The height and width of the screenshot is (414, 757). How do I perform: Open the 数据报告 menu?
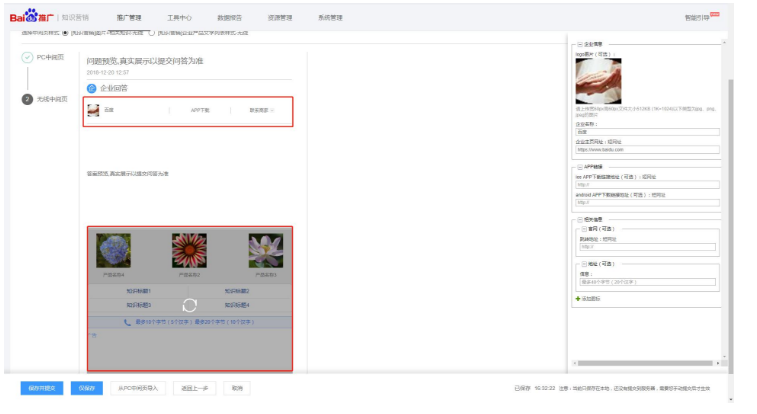229,17
